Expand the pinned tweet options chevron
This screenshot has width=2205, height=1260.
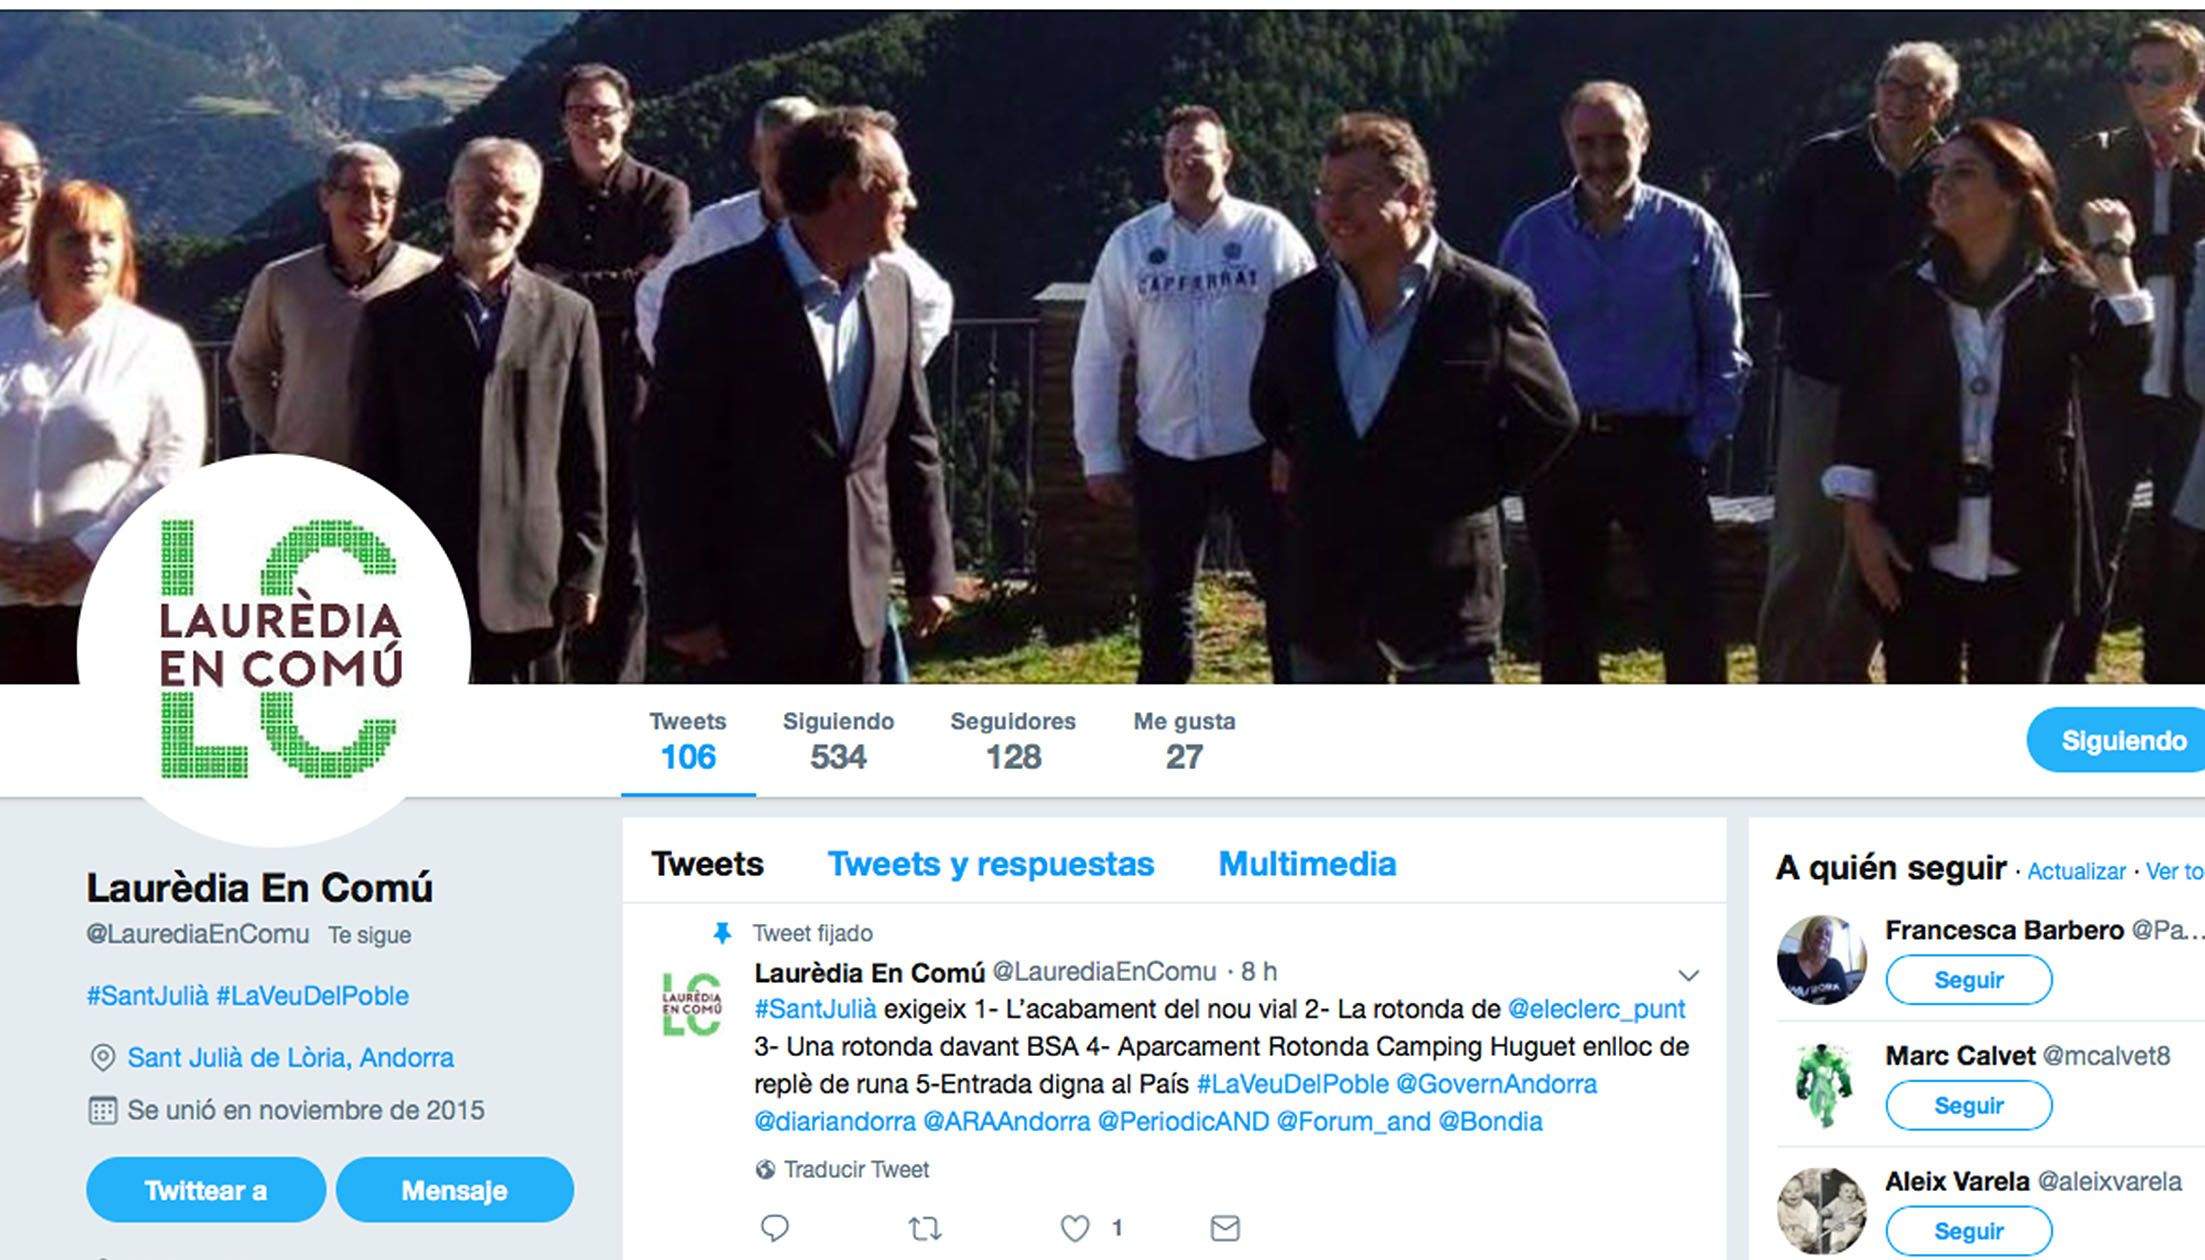coord(1688,975)
